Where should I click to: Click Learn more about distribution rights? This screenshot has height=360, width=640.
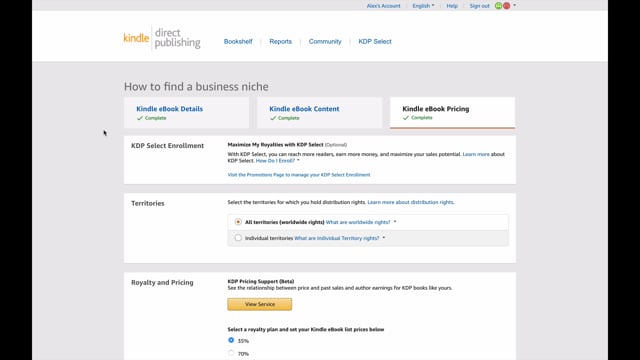[411, 202]
